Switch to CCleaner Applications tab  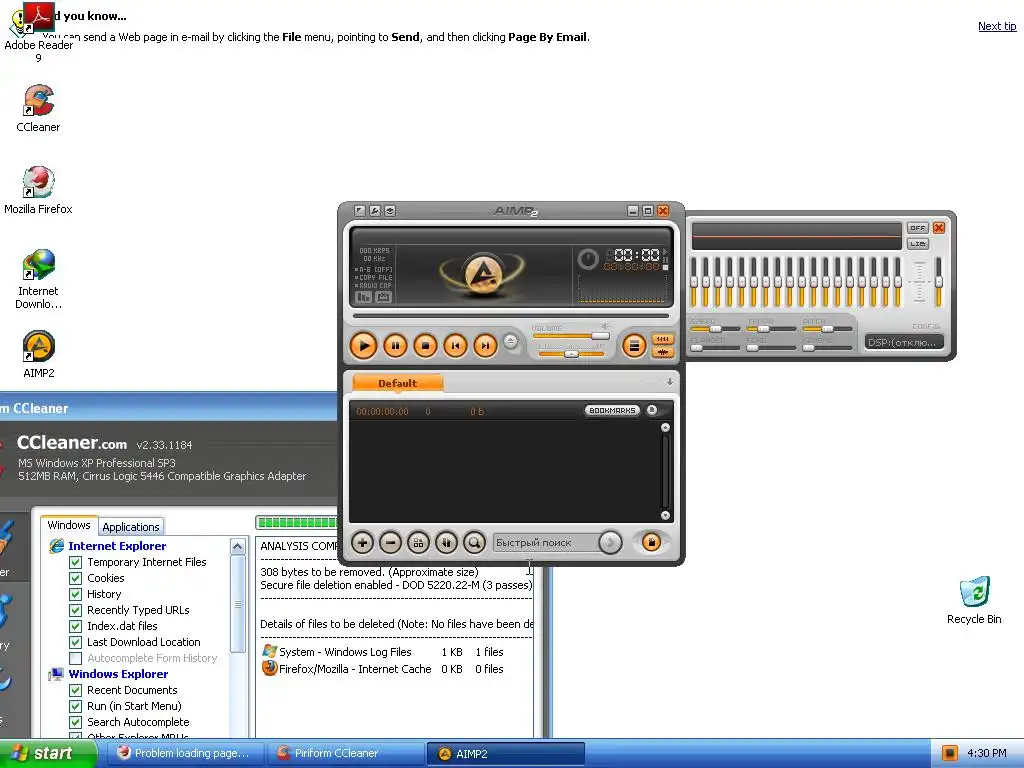(131, 527)
